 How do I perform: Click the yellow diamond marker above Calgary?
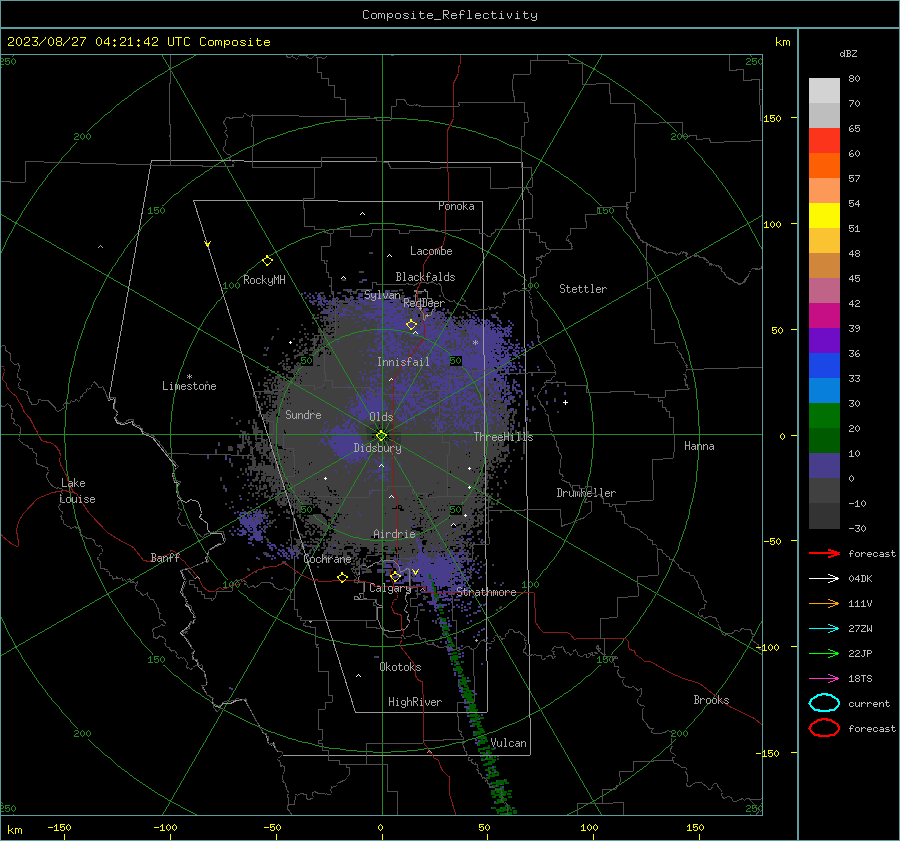395,576
